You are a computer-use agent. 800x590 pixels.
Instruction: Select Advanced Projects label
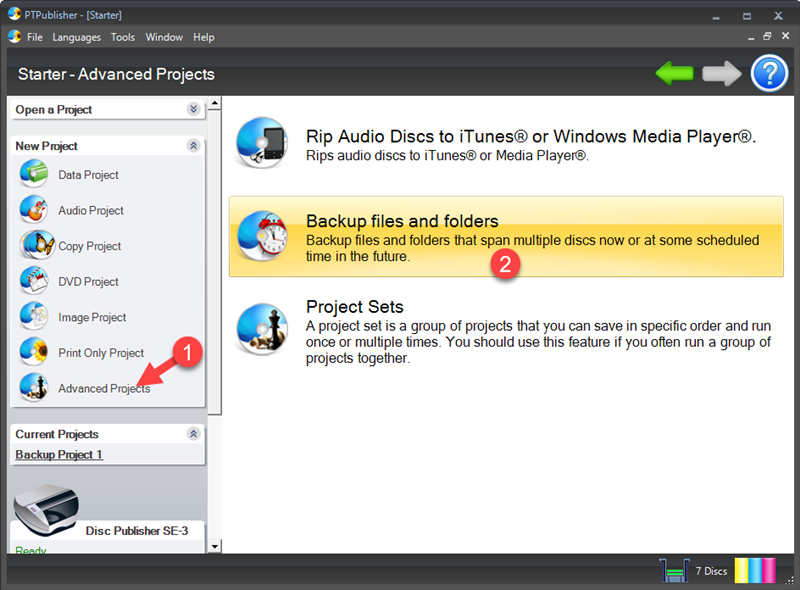(x=104, y=388)
